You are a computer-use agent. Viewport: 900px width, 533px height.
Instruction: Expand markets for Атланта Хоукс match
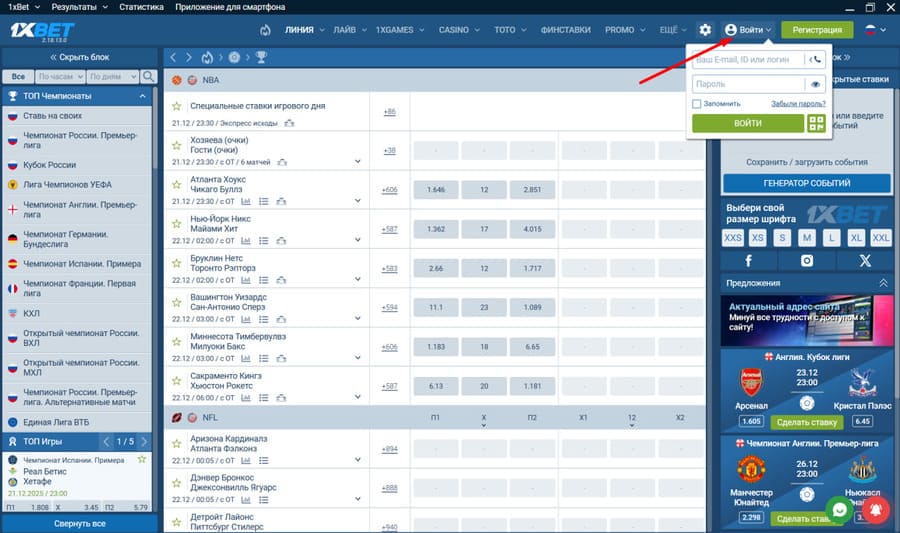(x=358, y=201)
